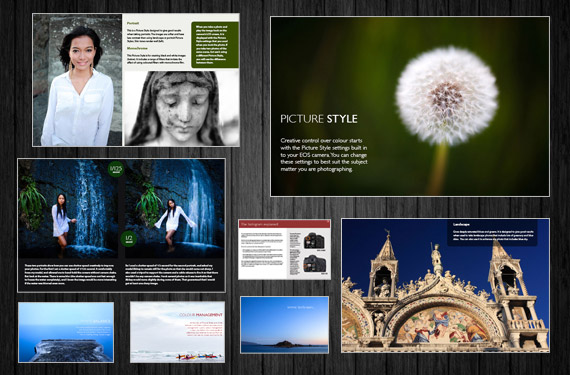Open the Picture Style dandelion page
Screen dimensions: 570x375
[x=410, y=106]
